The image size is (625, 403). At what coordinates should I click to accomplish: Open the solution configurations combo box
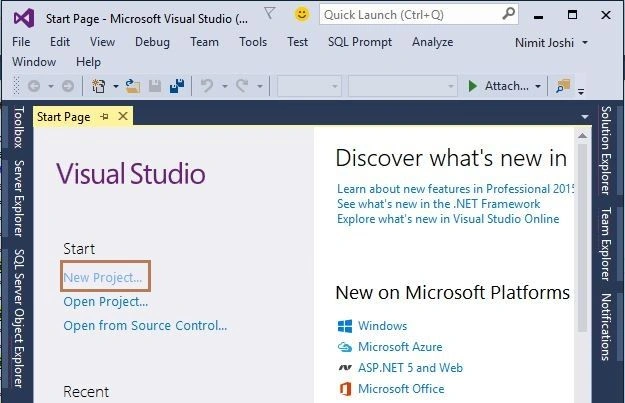tap(309, 86)
